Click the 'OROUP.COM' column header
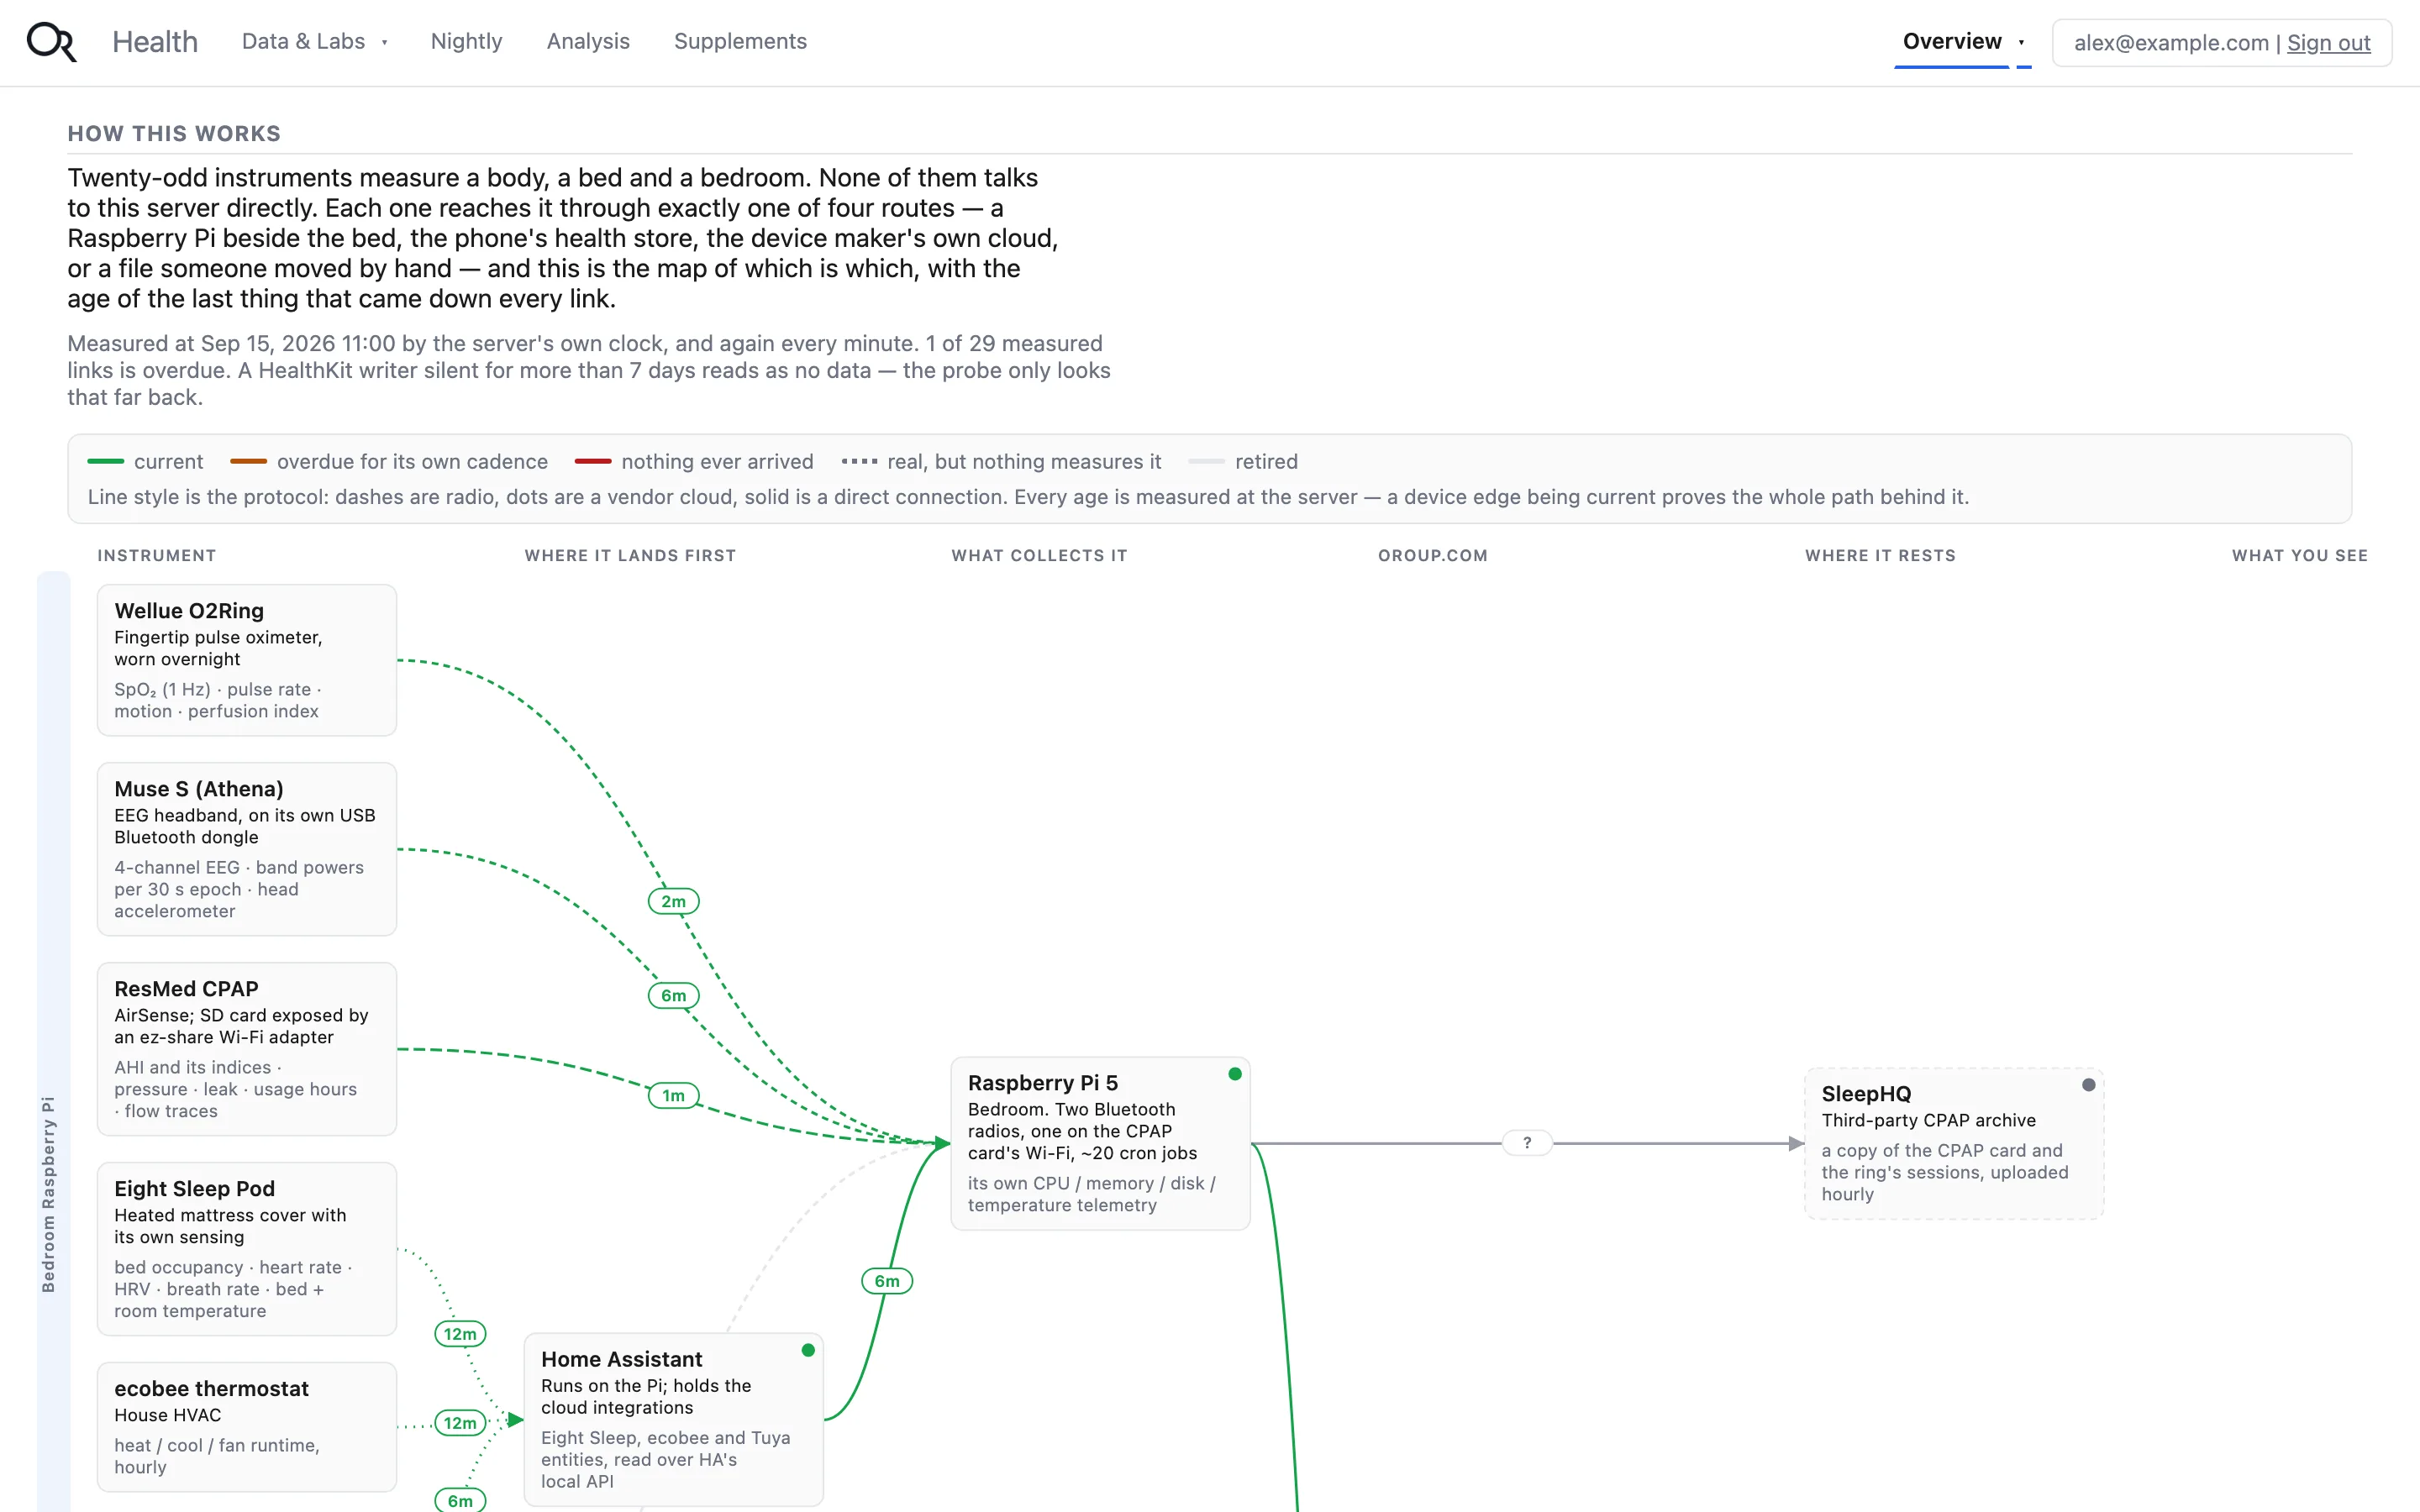The image size is (2420, 1512). pyautogui.click(x=1433, y=556)
